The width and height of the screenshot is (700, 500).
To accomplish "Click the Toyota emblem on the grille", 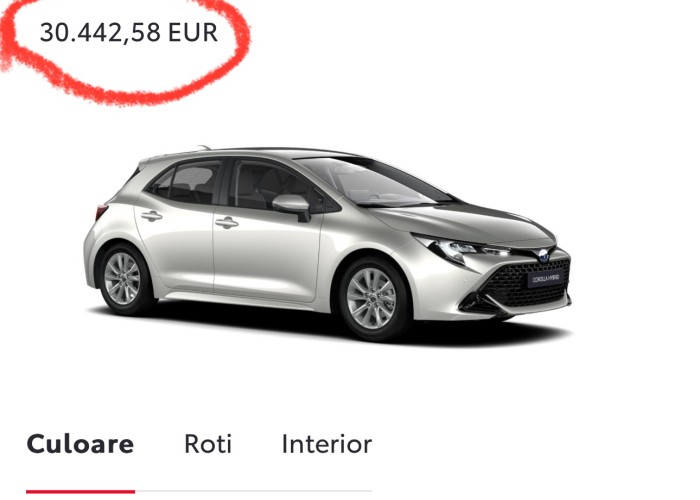I will click(x=544, y=256).
